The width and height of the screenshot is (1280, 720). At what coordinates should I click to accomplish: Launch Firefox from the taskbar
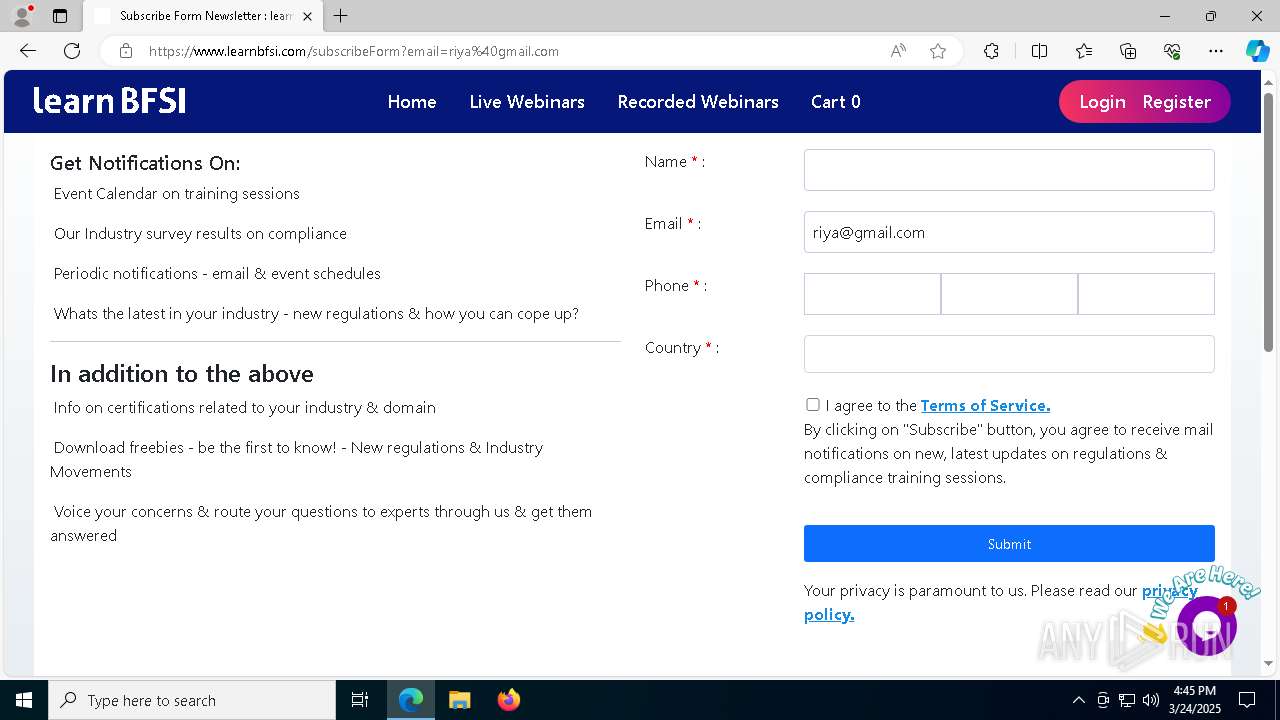[509, 700]
